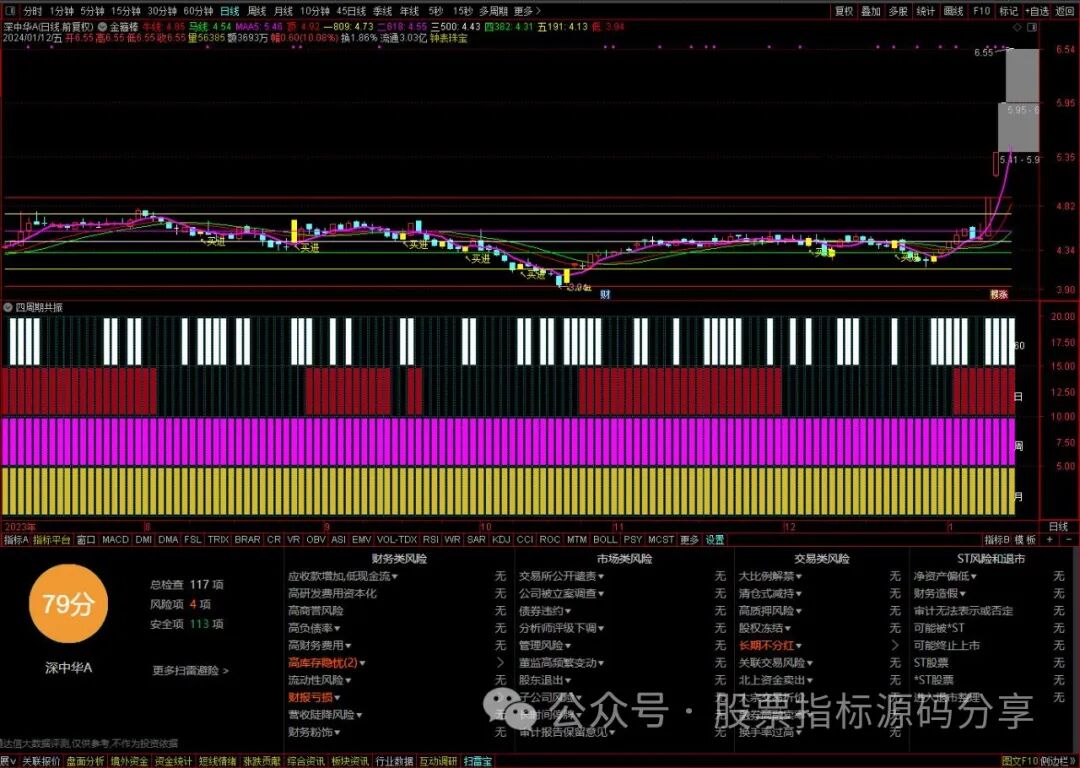Click the 标记 mark button
Screen dimensions: 1080x768
(1008, 11)
